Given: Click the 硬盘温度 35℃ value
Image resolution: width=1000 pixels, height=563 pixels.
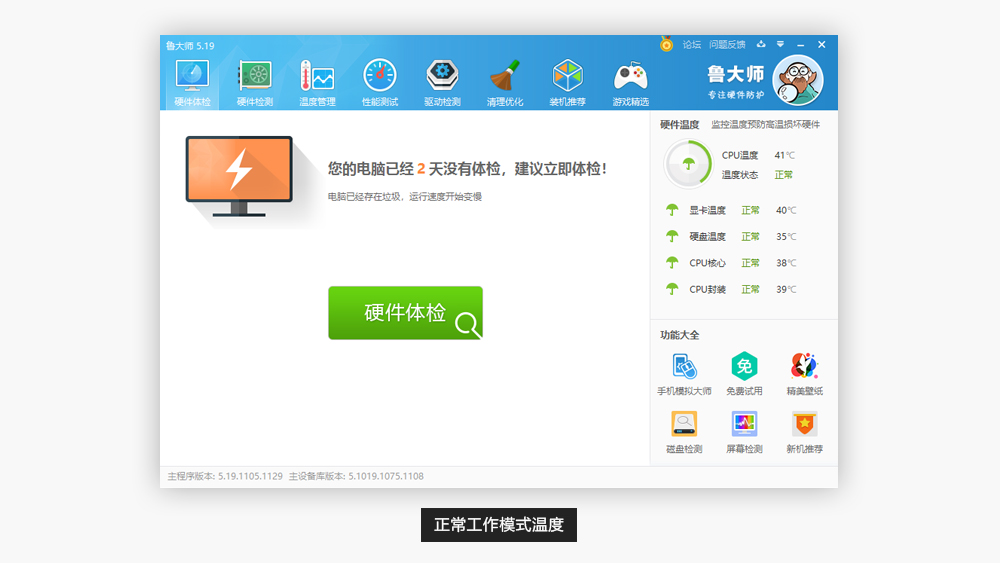Looking at the screenshot, I should (786, 236).
